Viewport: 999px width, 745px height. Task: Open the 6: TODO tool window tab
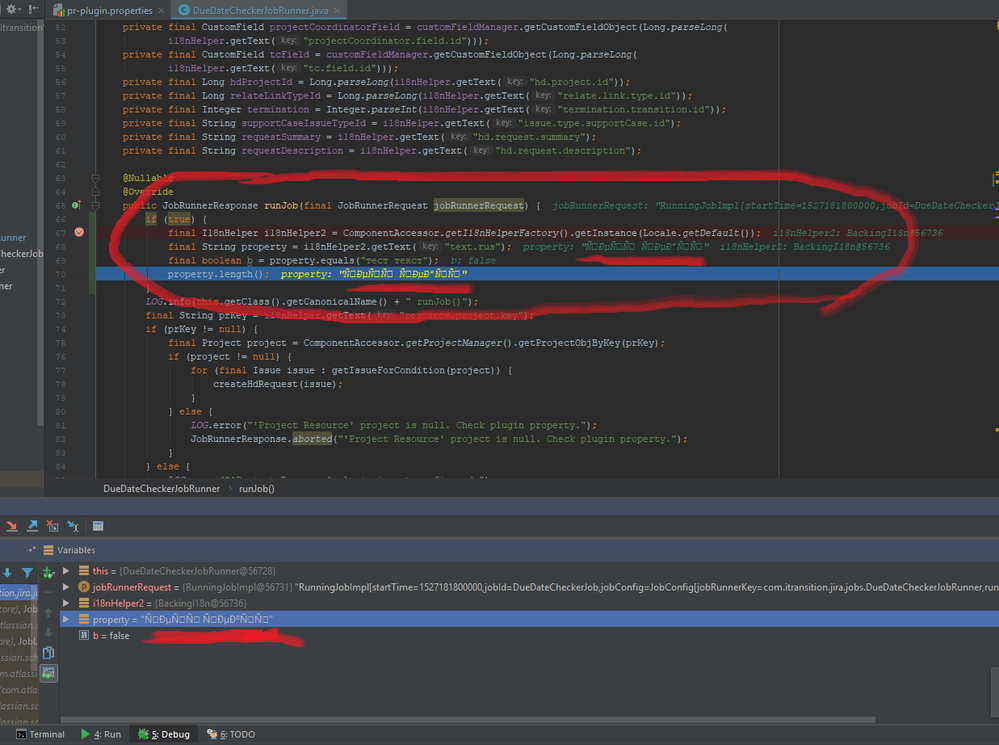[x=231, y=734]
